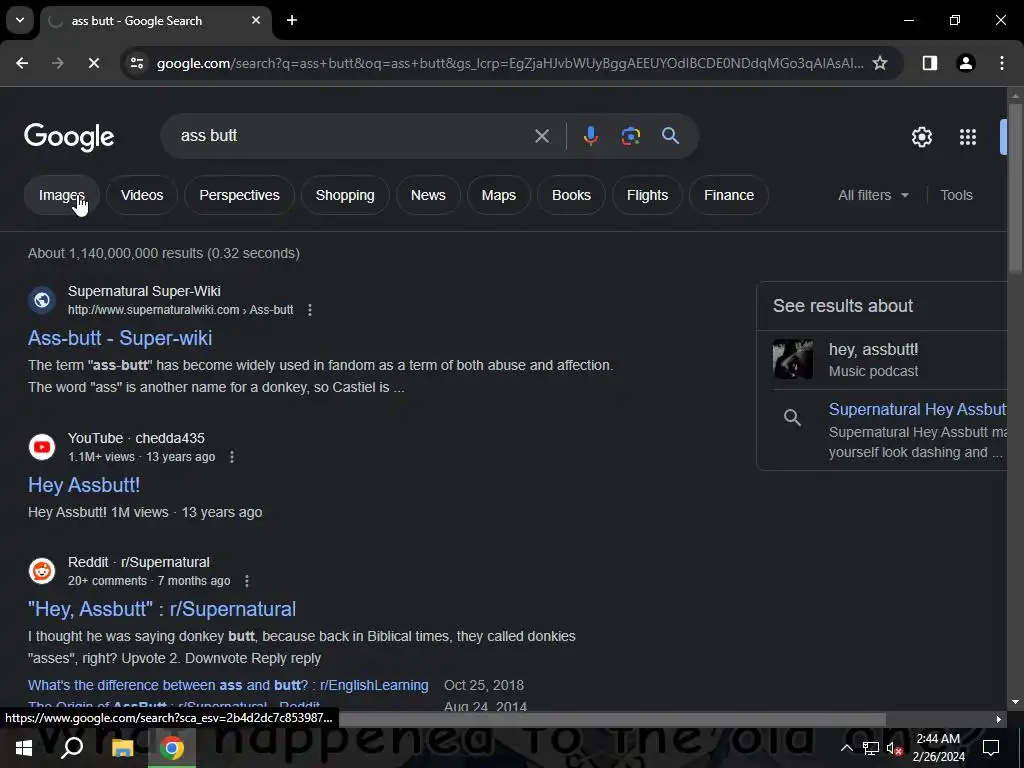
Task: Click the forward navigation arrow
Action: coord(58,63)
